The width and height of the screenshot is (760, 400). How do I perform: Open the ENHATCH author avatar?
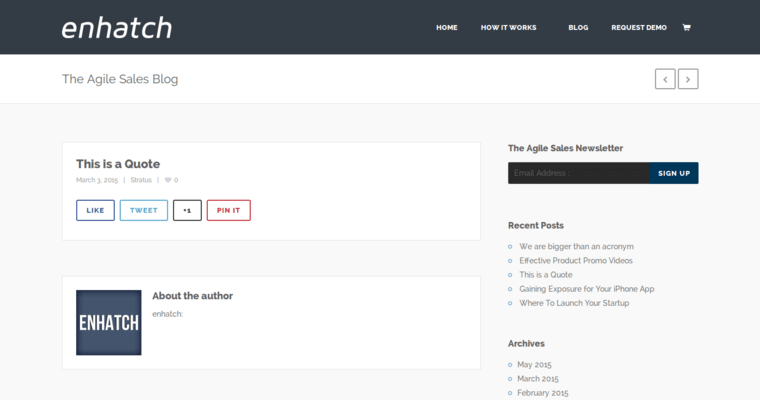coord(108,322)
